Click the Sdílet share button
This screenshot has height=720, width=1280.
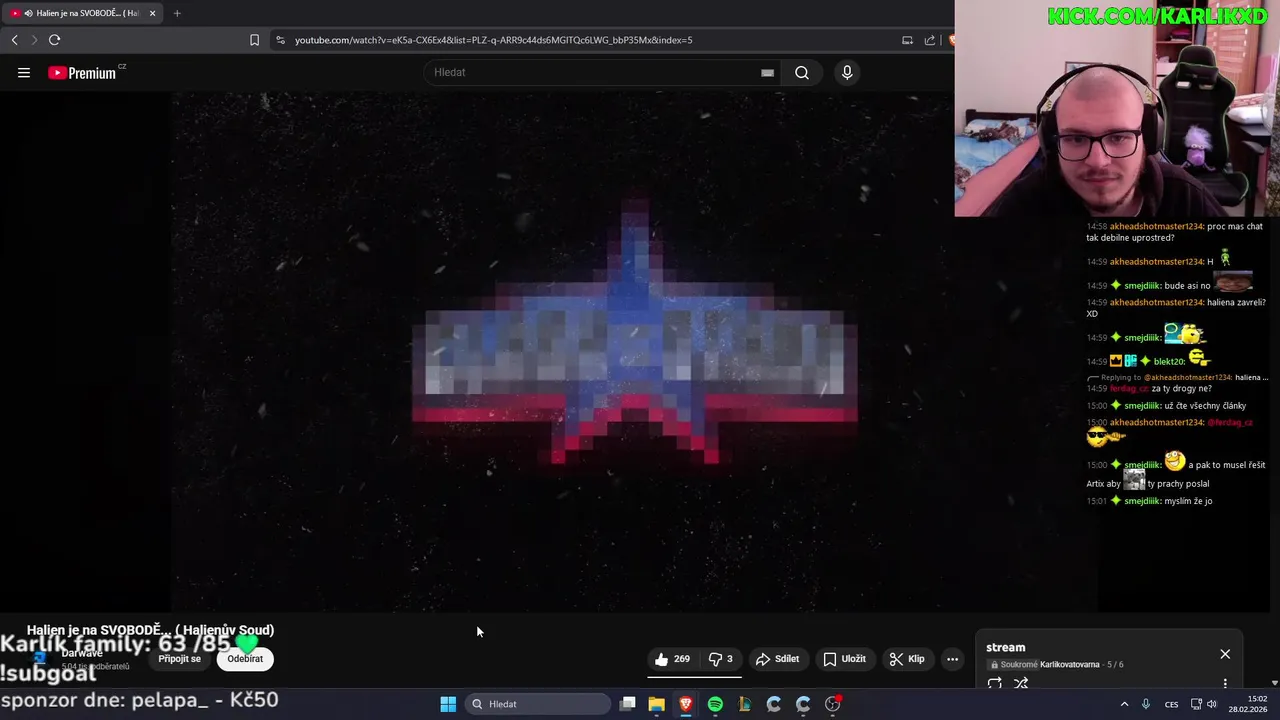[777, 659]
